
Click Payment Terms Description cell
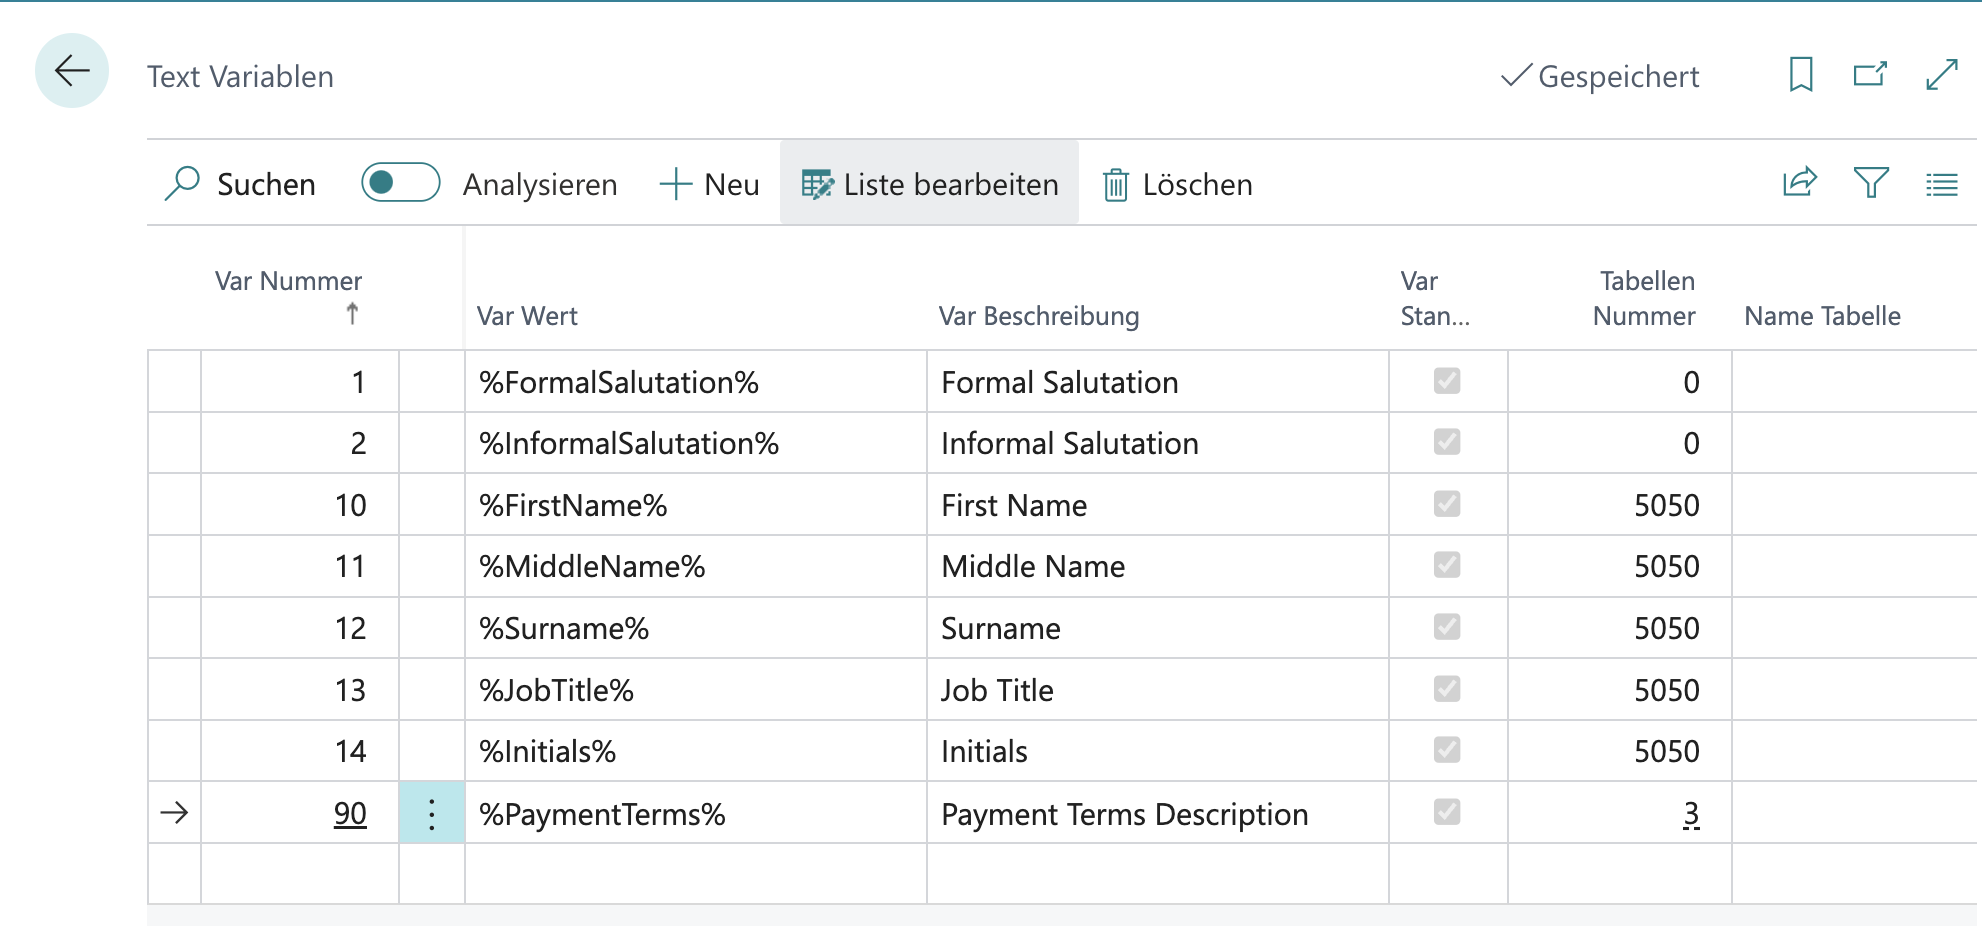[1158, 814]
